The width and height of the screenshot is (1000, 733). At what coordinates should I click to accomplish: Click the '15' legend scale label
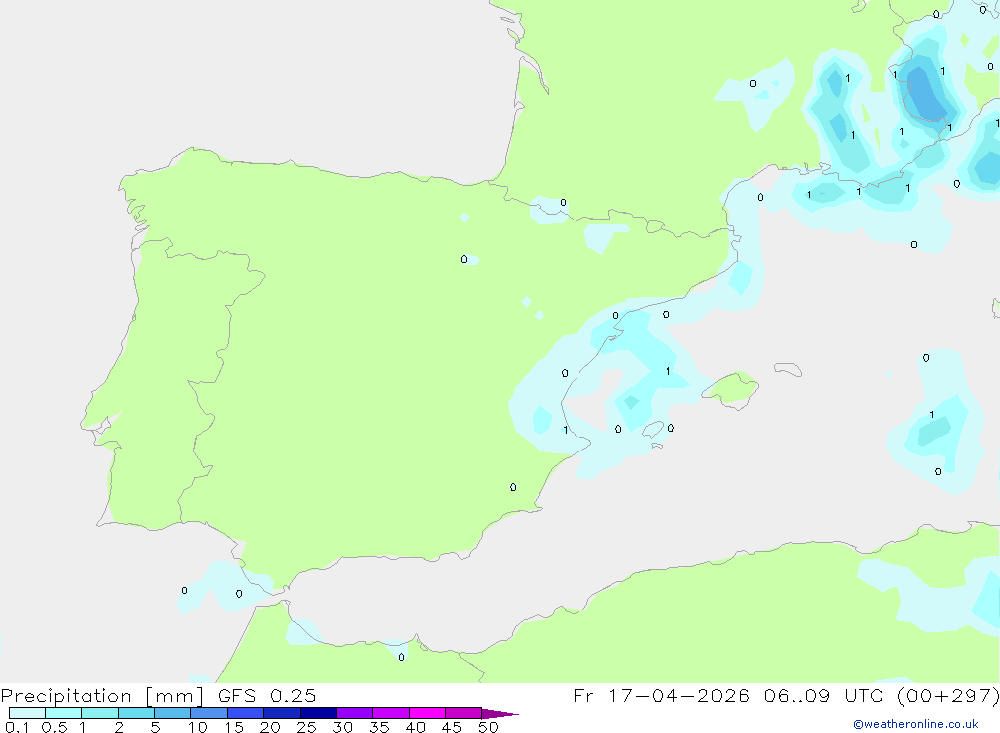pyautogui.click(x=234, y=727)
